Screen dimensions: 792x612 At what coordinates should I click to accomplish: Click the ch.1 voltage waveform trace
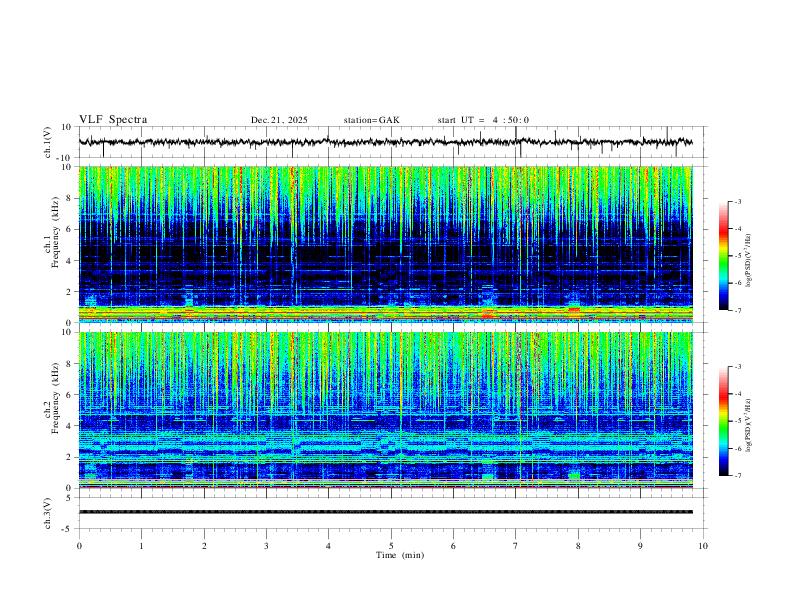386,142
